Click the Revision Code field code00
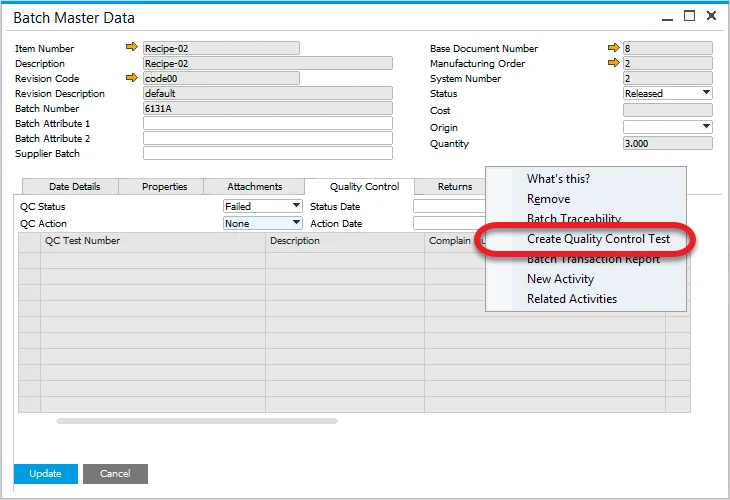 click(221, 78)
